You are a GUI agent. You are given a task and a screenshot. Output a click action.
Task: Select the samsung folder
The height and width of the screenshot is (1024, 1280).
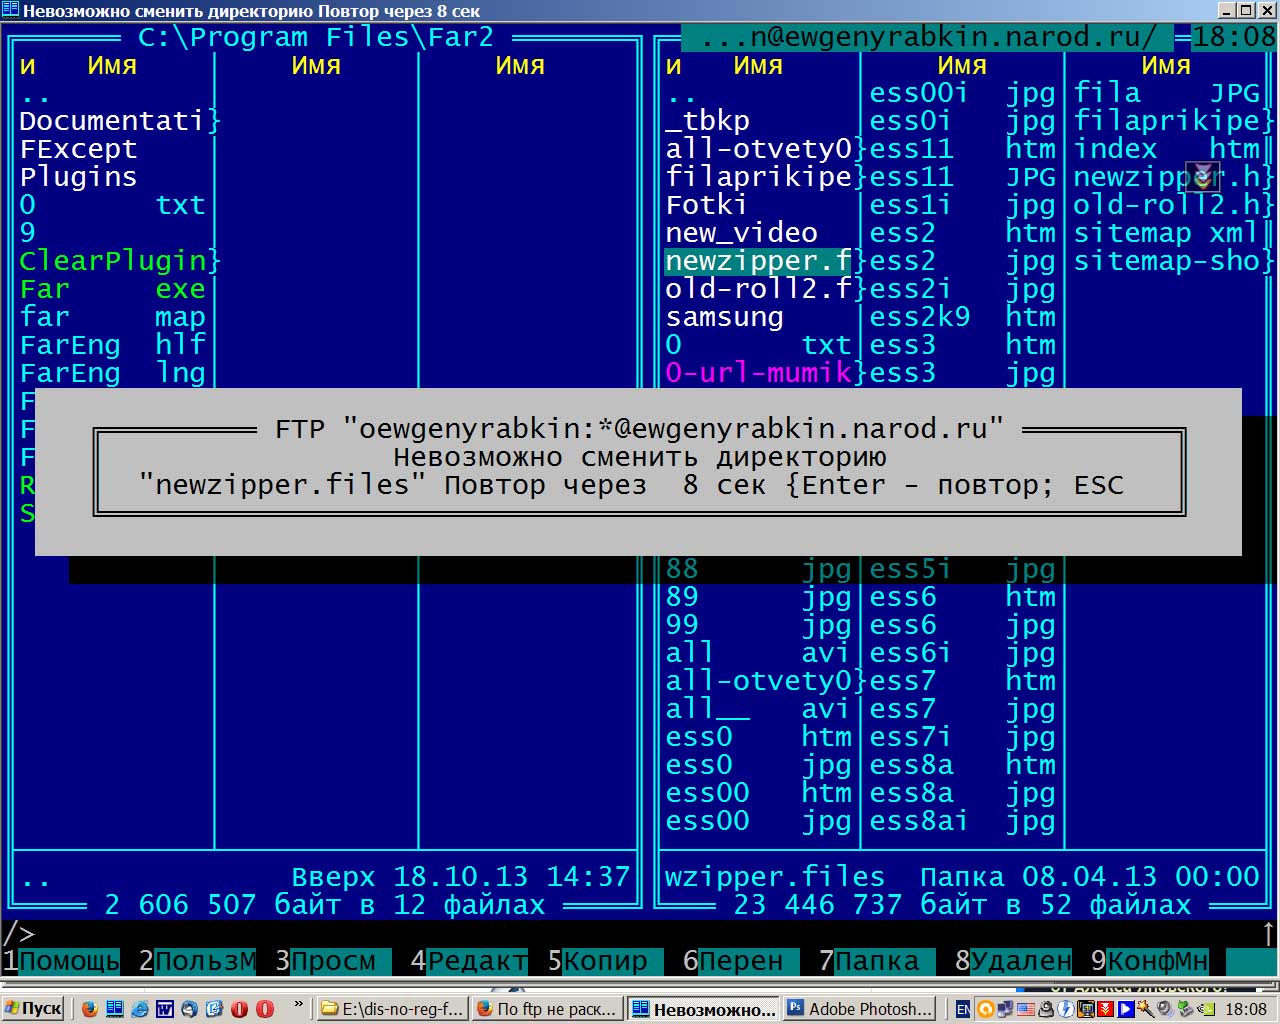pos(724,317)
